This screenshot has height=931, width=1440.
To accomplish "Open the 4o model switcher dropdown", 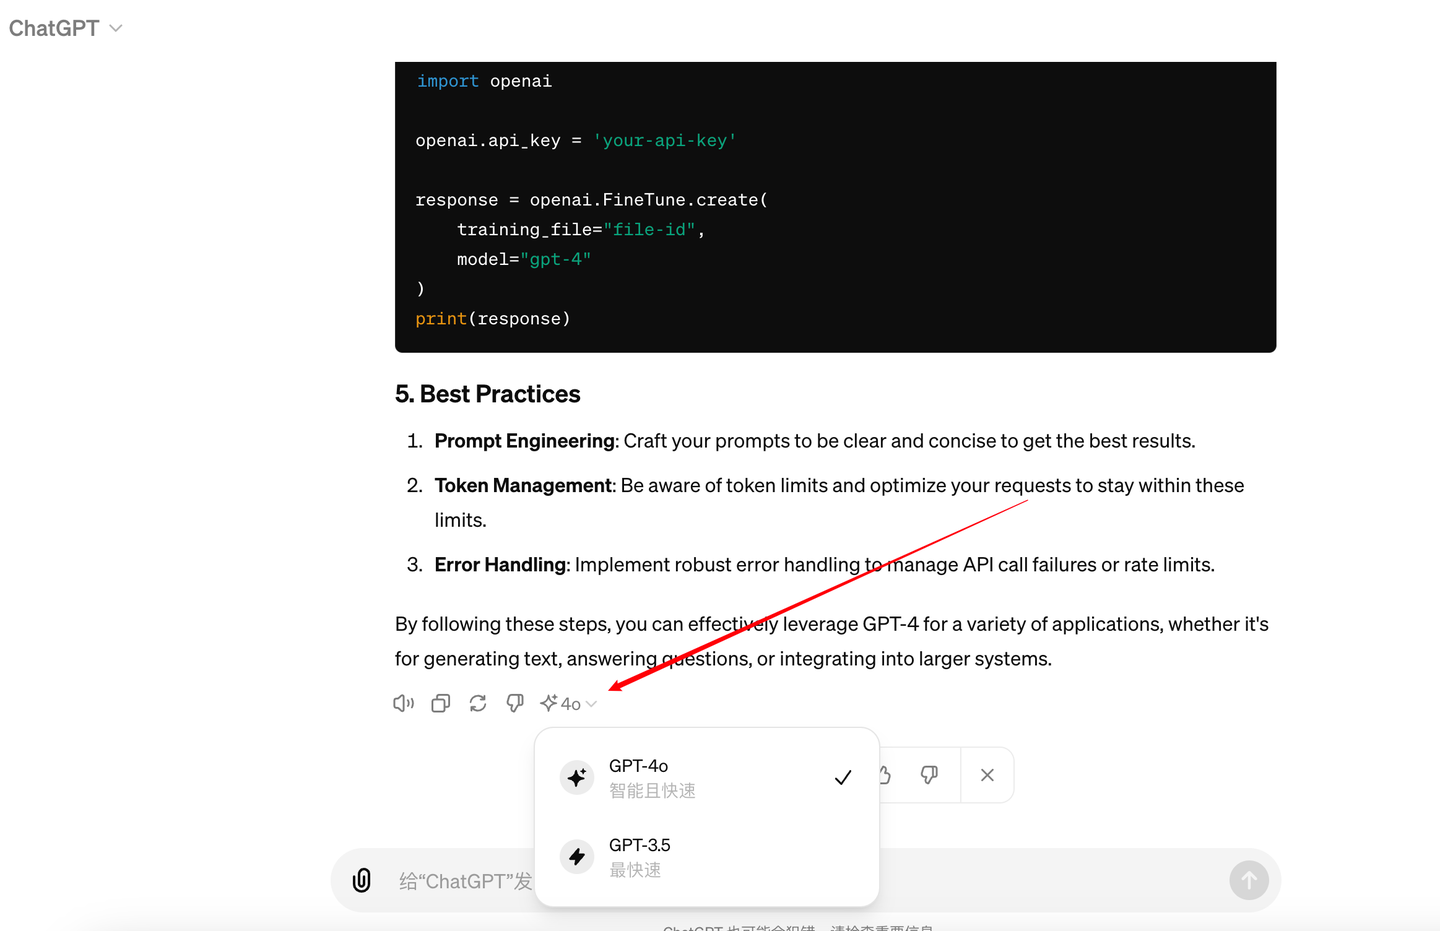I will (x=568, y=703).
